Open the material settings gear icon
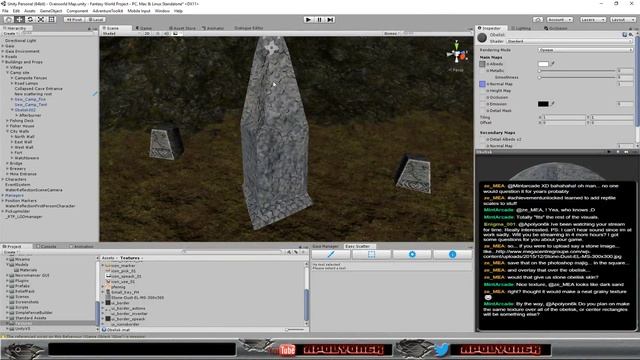Screen dimensions: 640x360 pos(631,35)
